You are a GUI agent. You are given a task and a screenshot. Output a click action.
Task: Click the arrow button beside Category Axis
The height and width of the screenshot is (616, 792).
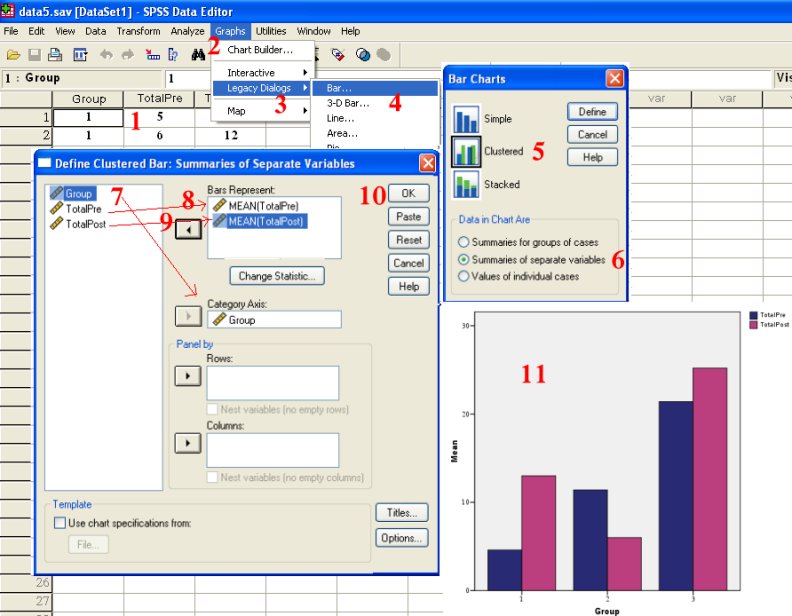(188, 316)
